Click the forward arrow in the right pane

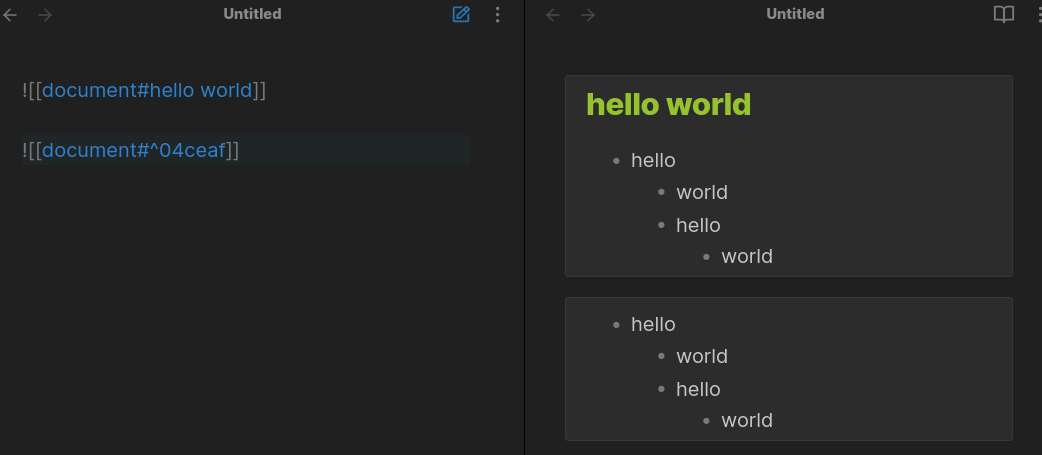point(588,15)
